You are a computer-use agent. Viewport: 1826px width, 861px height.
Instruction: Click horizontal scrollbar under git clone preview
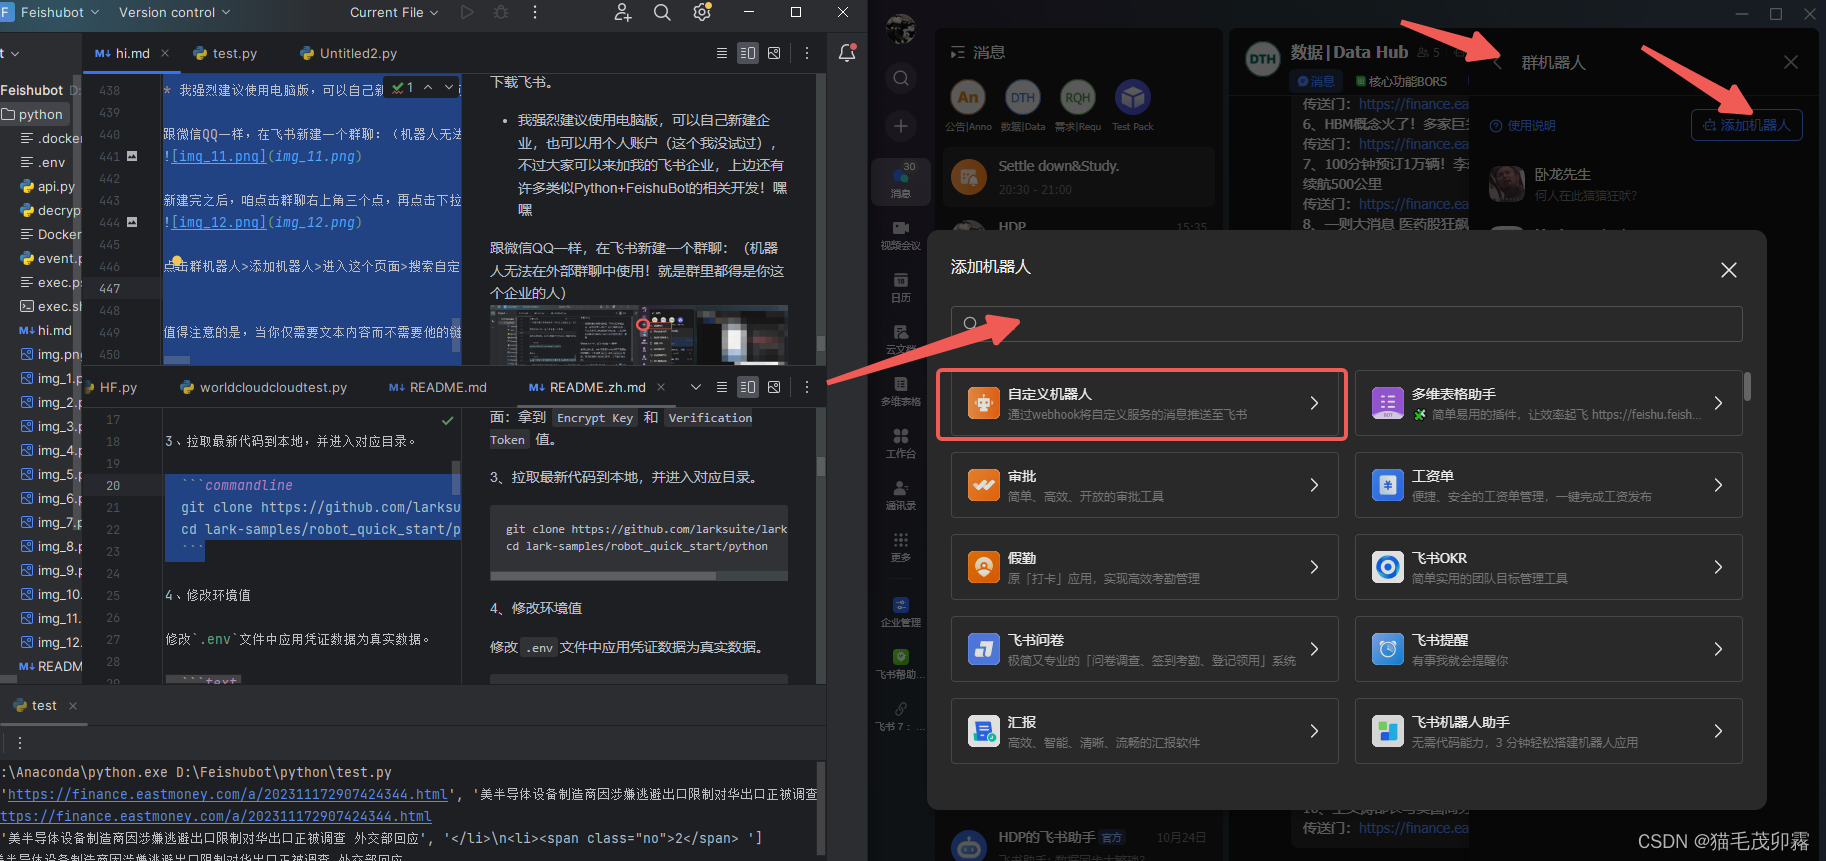(603, 576)
